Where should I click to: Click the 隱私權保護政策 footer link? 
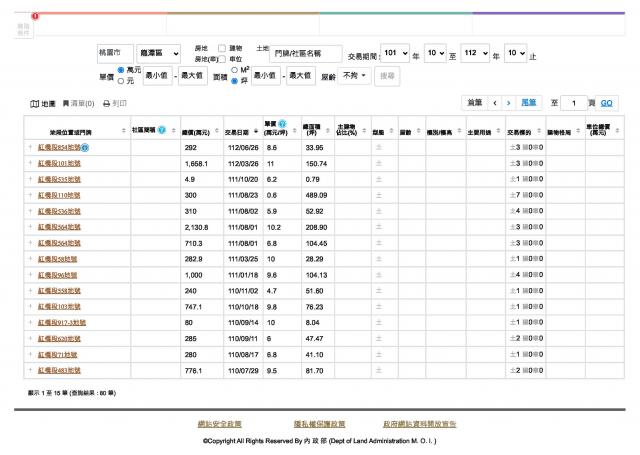point(319,424)
